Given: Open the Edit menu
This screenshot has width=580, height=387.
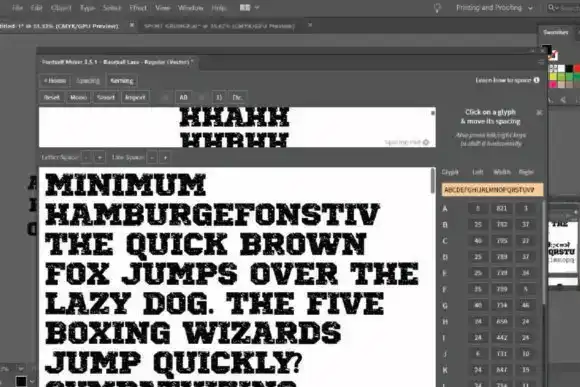Looking at the screenshot, I should [36, 7].
